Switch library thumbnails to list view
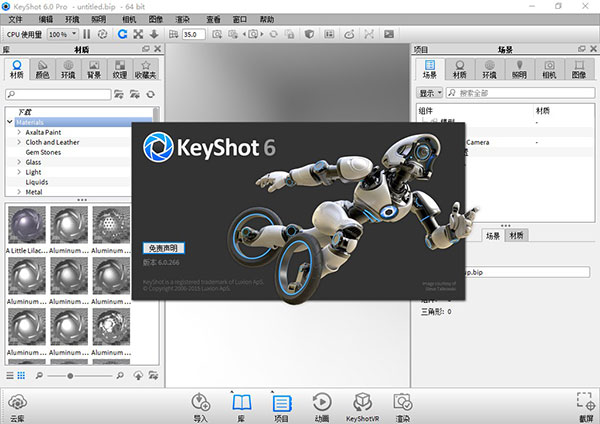This screenshot has width=600, height=424. (10, 375)
